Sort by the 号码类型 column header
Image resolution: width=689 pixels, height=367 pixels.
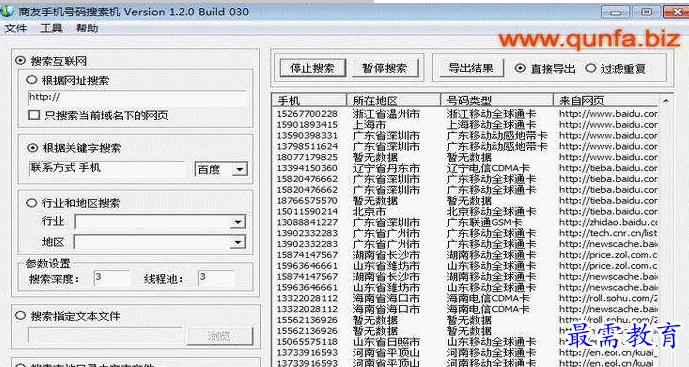pos(497,101)
